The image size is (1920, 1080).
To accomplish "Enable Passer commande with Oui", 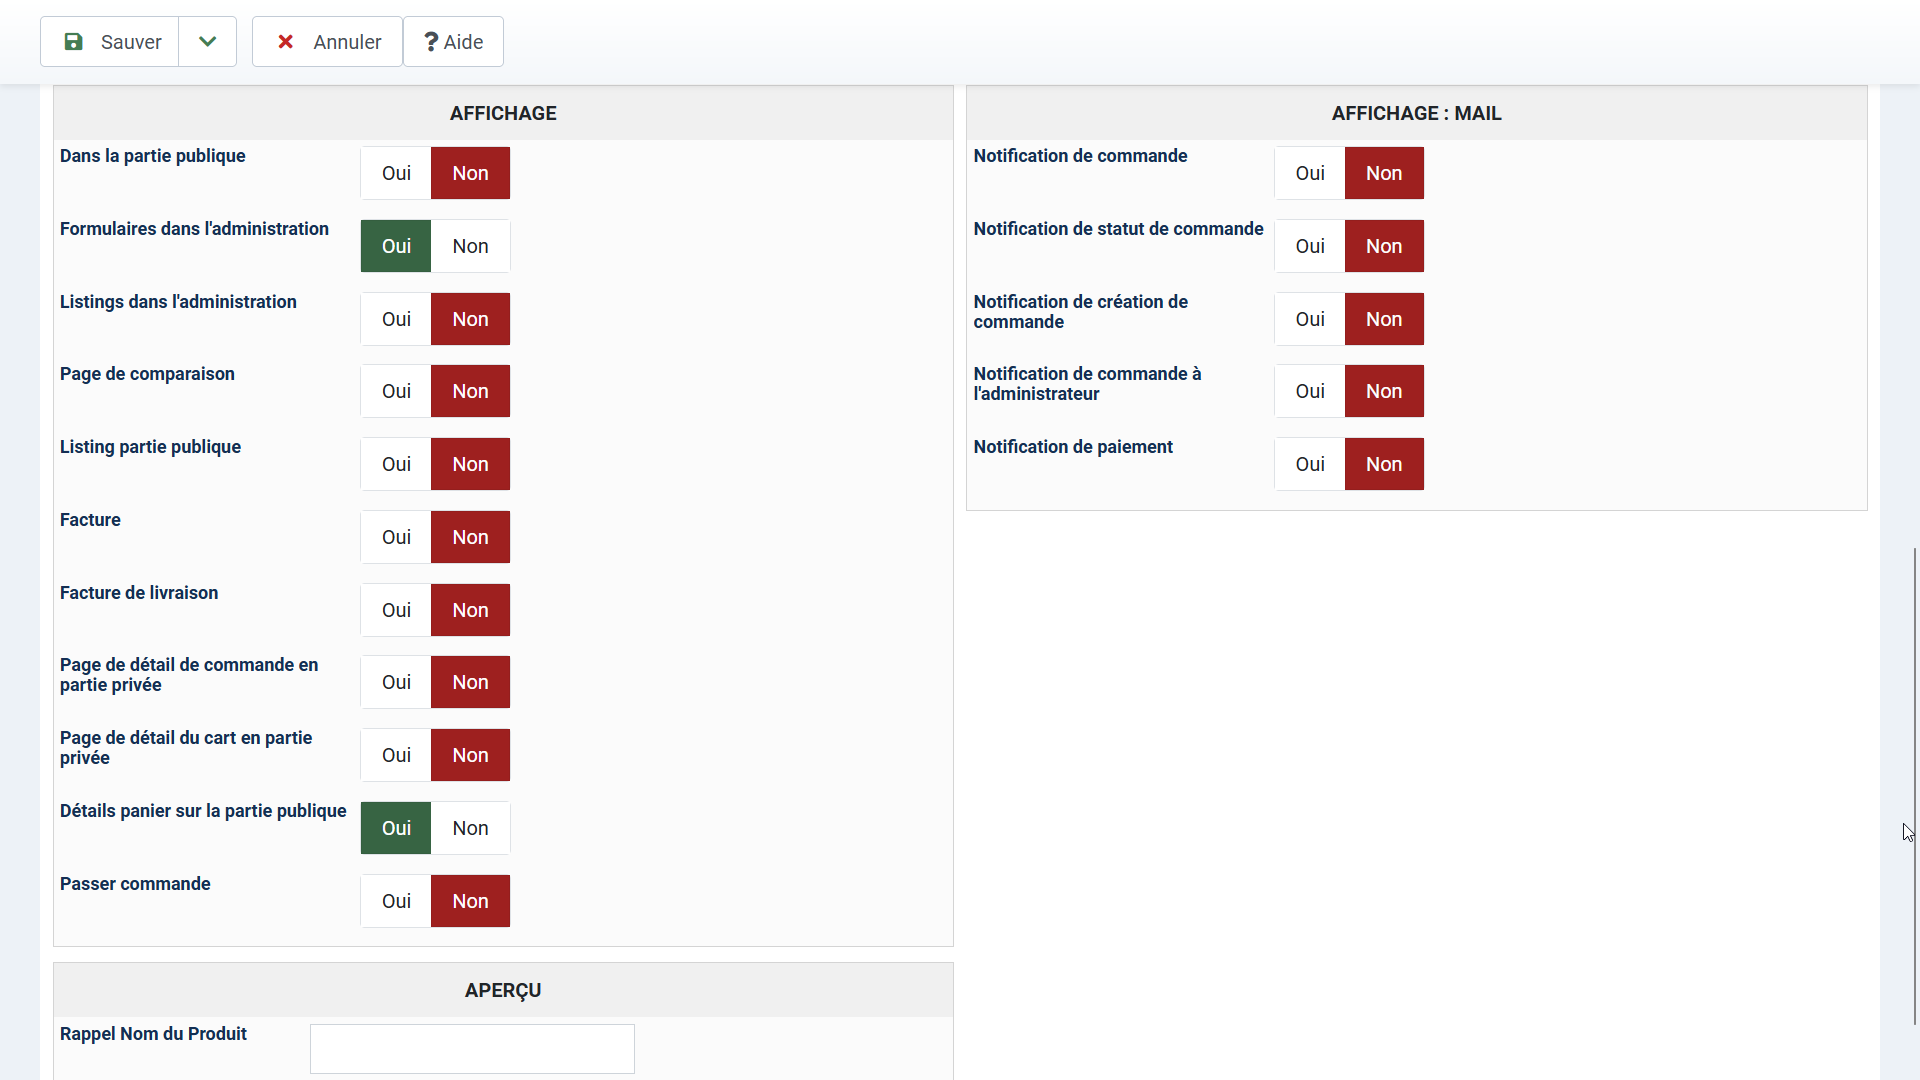I will pos(396,901).
